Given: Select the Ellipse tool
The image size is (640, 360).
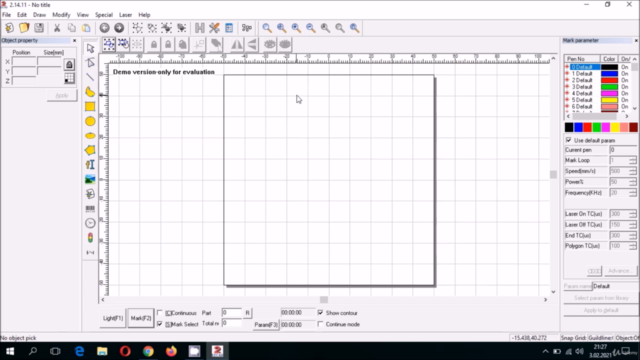Looking at the screenshot, I should pos(90,136).
